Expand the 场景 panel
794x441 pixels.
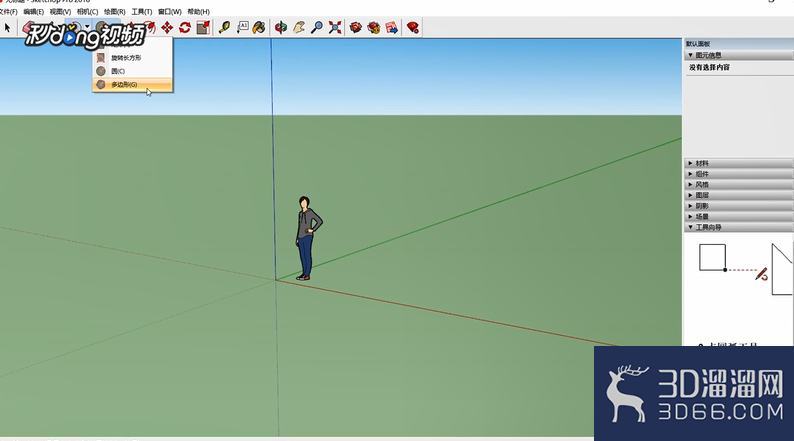click(x=739, y=217)
